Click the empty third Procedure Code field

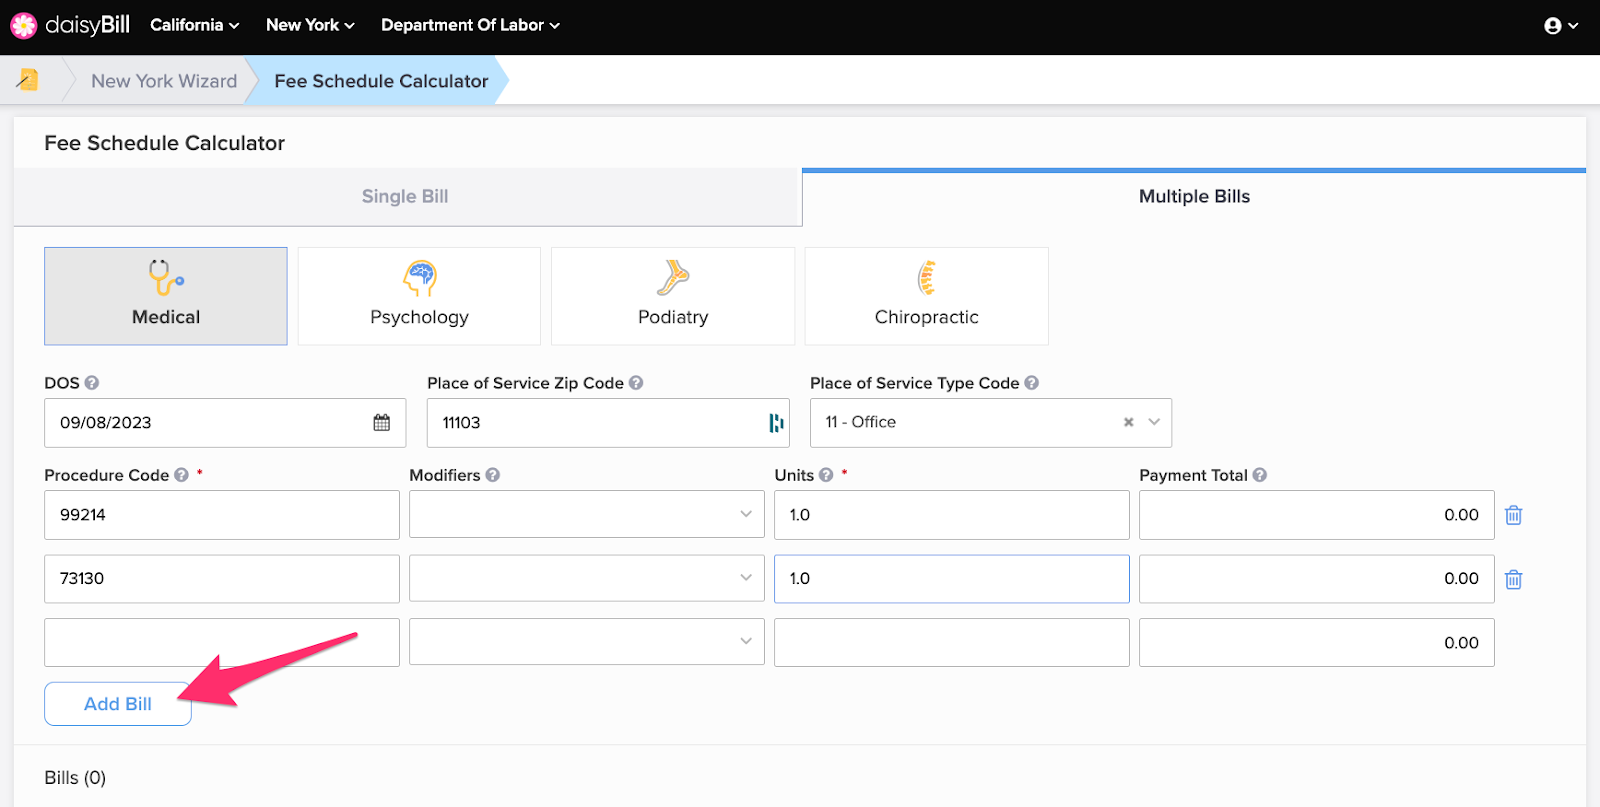[222, 642]
